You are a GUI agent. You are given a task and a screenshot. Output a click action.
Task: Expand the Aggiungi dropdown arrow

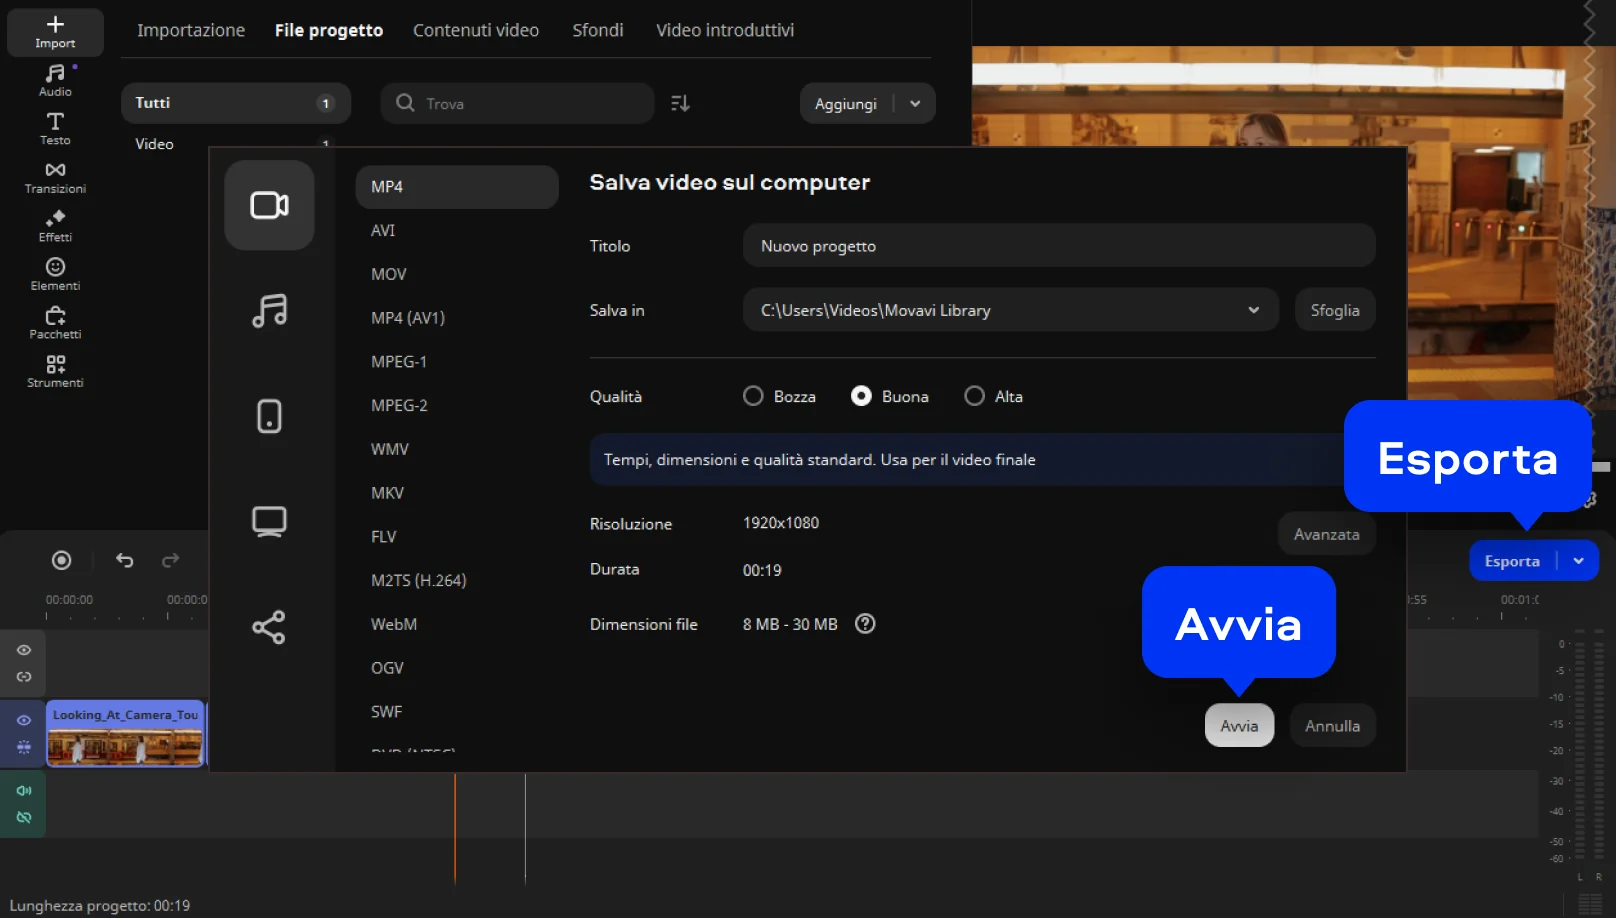click(915, 104)
